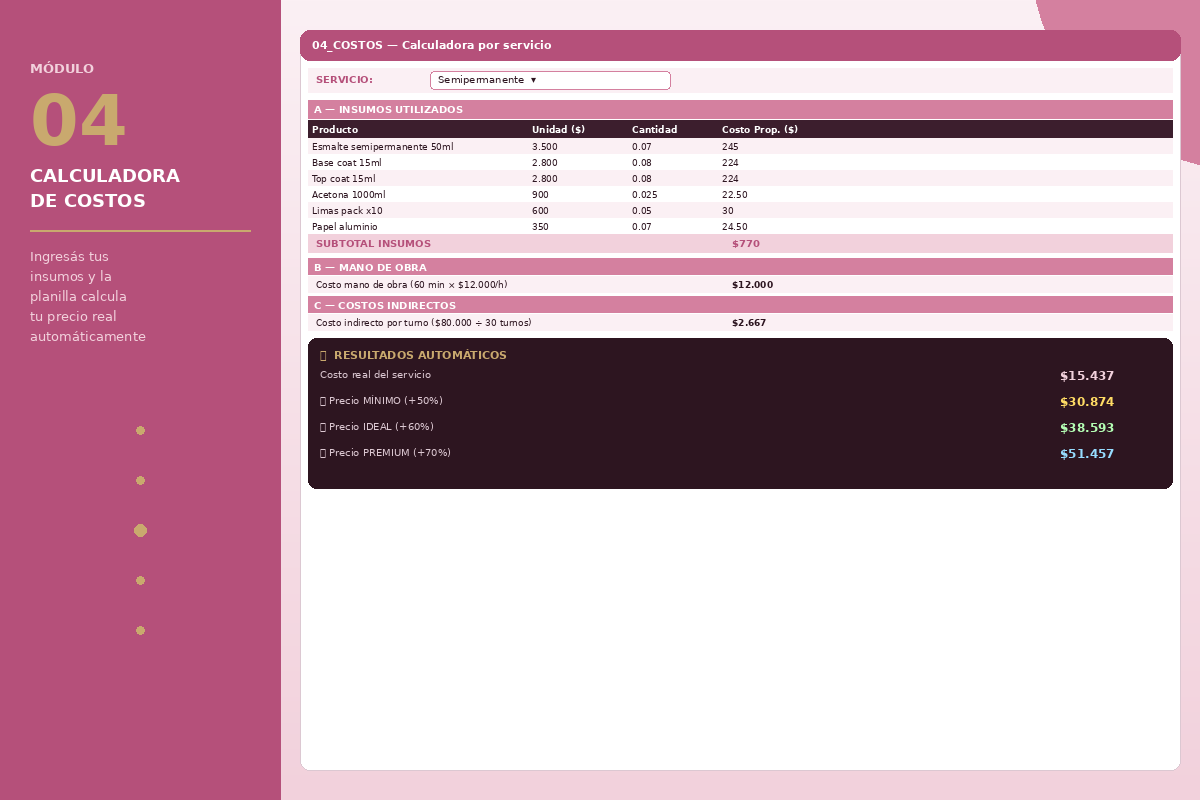This screenshot has width=1200, height=800.
Task: Click the 'Precio PREMIUM (+70%)' label
Action: tap(389, 453)
